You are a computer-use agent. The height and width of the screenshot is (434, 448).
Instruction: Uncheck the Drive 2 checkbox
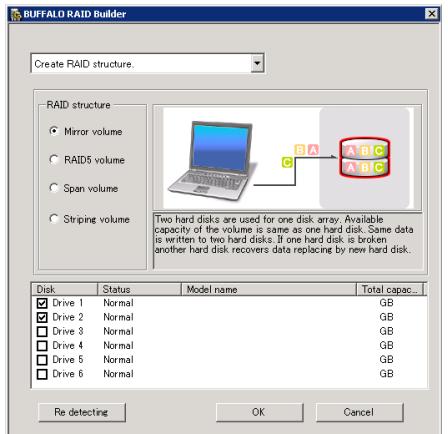[42, 317]
